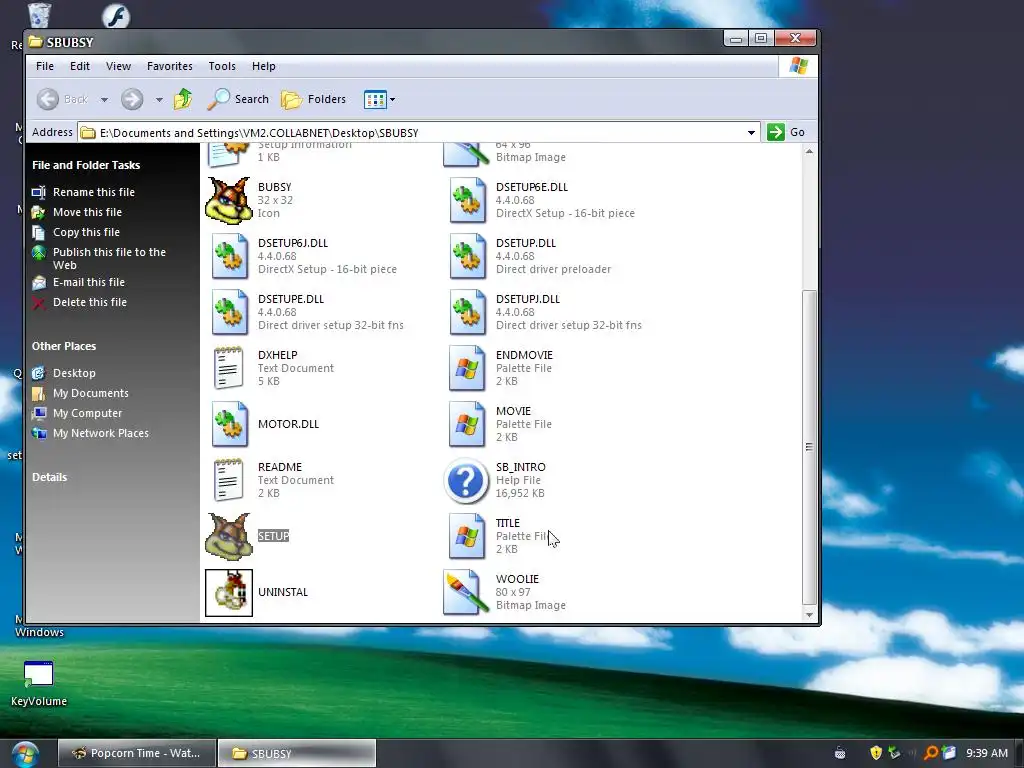Viewport: 1024px width, 768px height.
Task: Go up one folder level
Action: point(183,99)
